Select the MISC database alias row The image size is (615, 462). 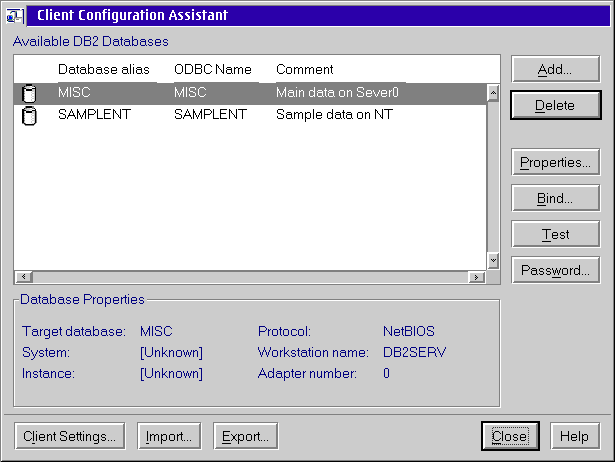tap(250, 93)
